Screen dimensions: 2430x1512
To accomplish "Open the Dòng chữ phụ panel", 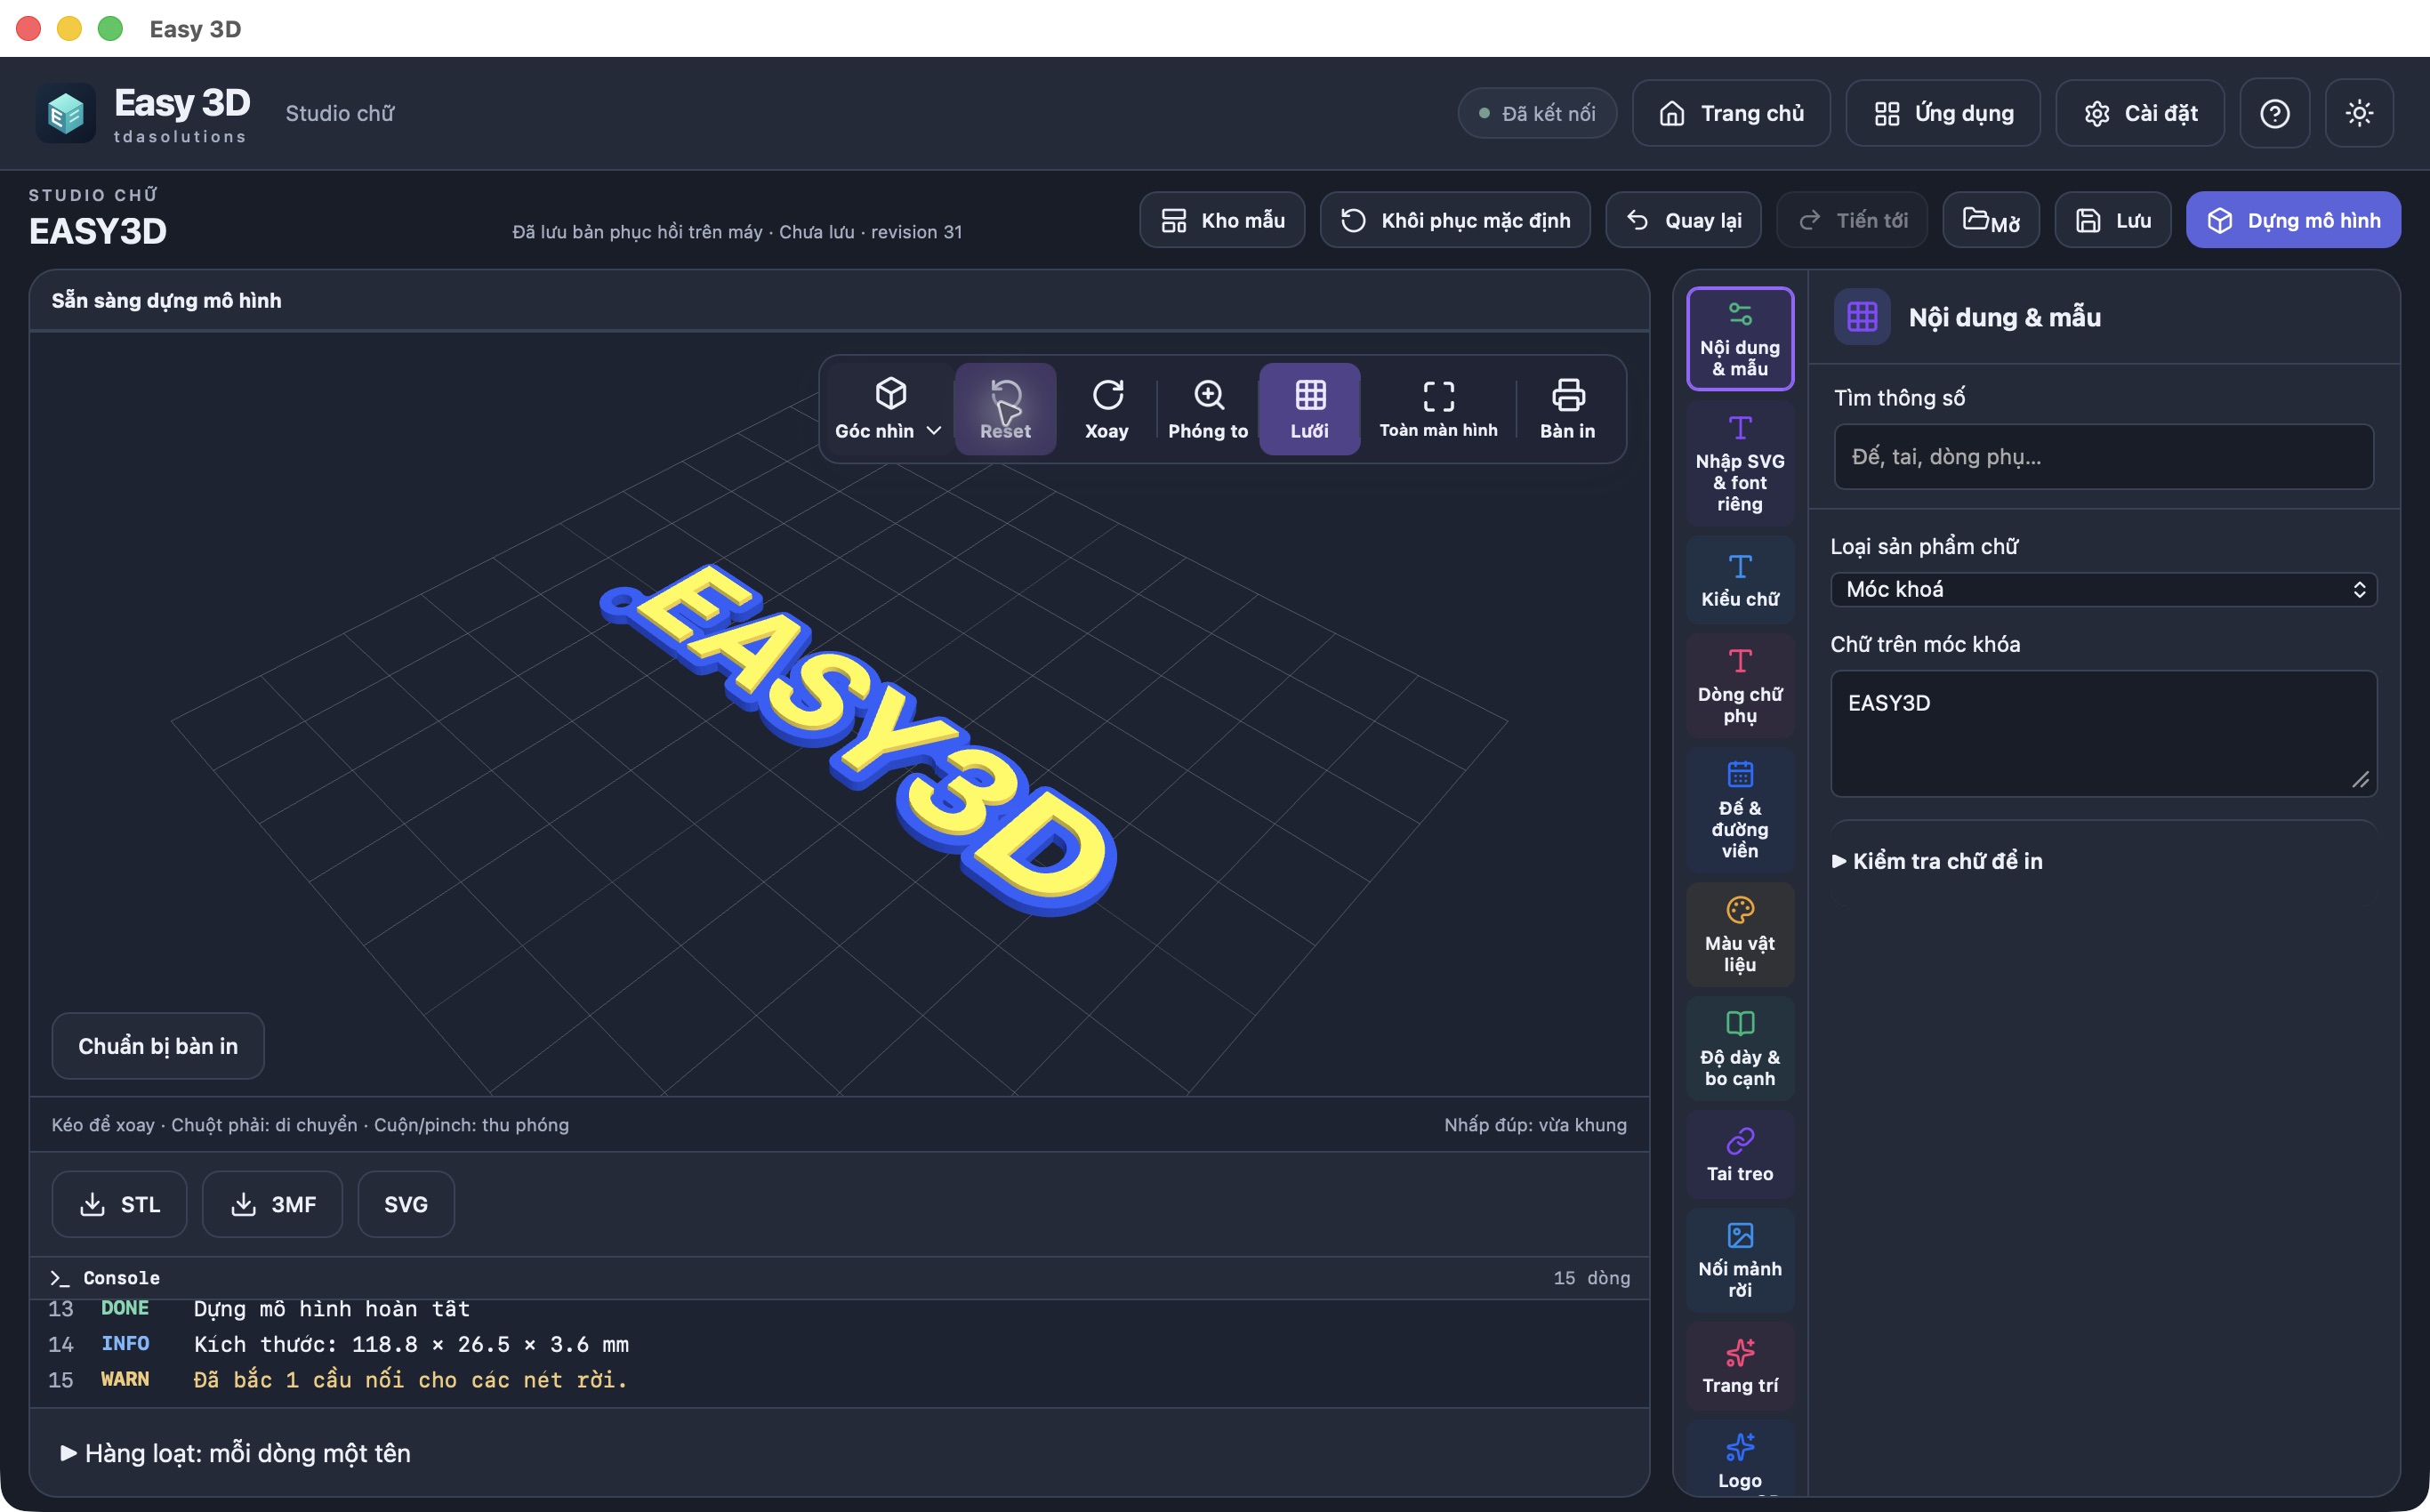I will 1740,686.
